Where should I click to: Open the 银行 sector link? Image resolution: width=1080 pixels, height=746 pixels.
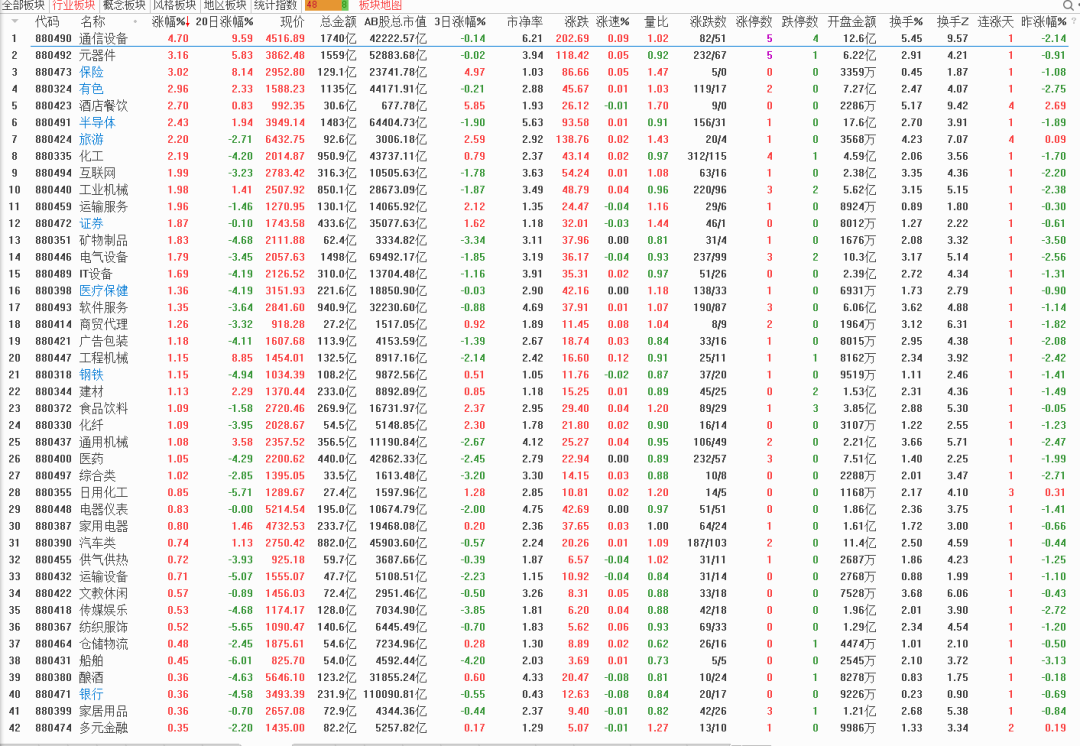pos(92,694)
